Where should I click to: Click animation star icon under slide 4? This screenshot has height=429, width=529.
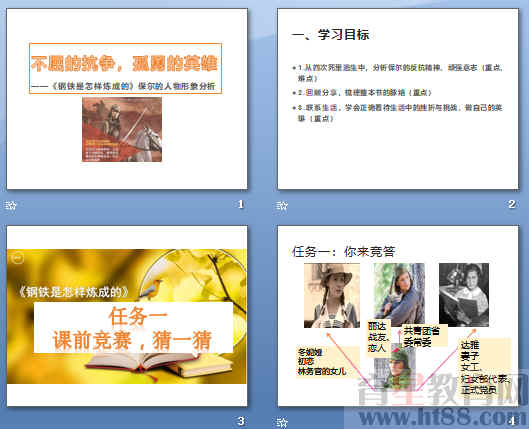tap(282, 422)
